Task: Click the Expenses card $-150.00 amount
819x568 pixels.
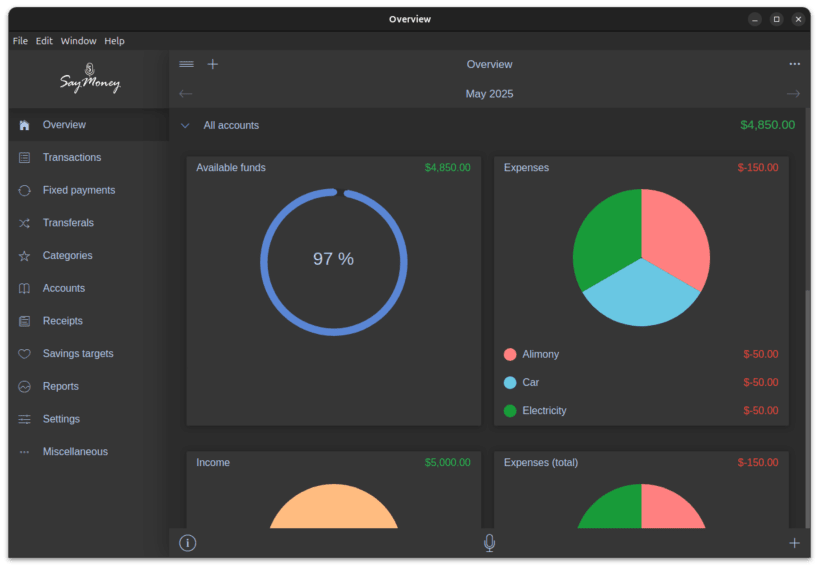Action: pyautogui.click(x=757, y=168)
